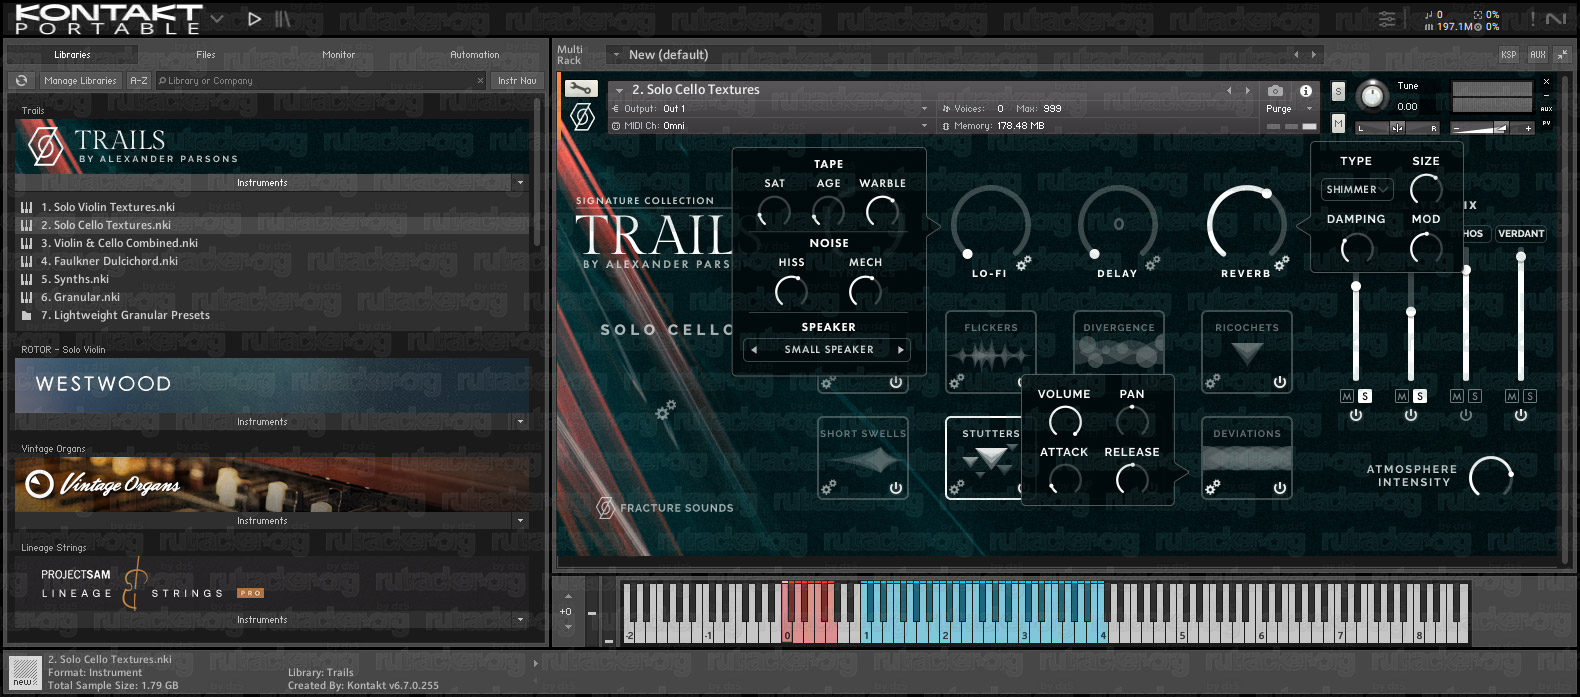Viewport: 1580px width, 697px height.
Task: Open the Deviations gear settings
Action: [x=1212, y=487]
